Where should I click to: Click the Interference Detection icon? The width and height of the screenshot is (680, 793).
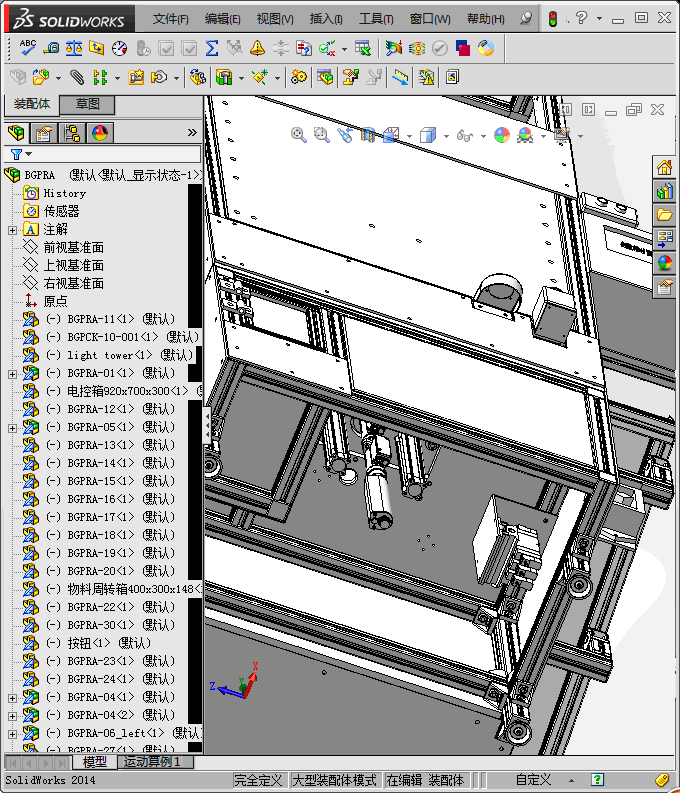coord(426,77)
